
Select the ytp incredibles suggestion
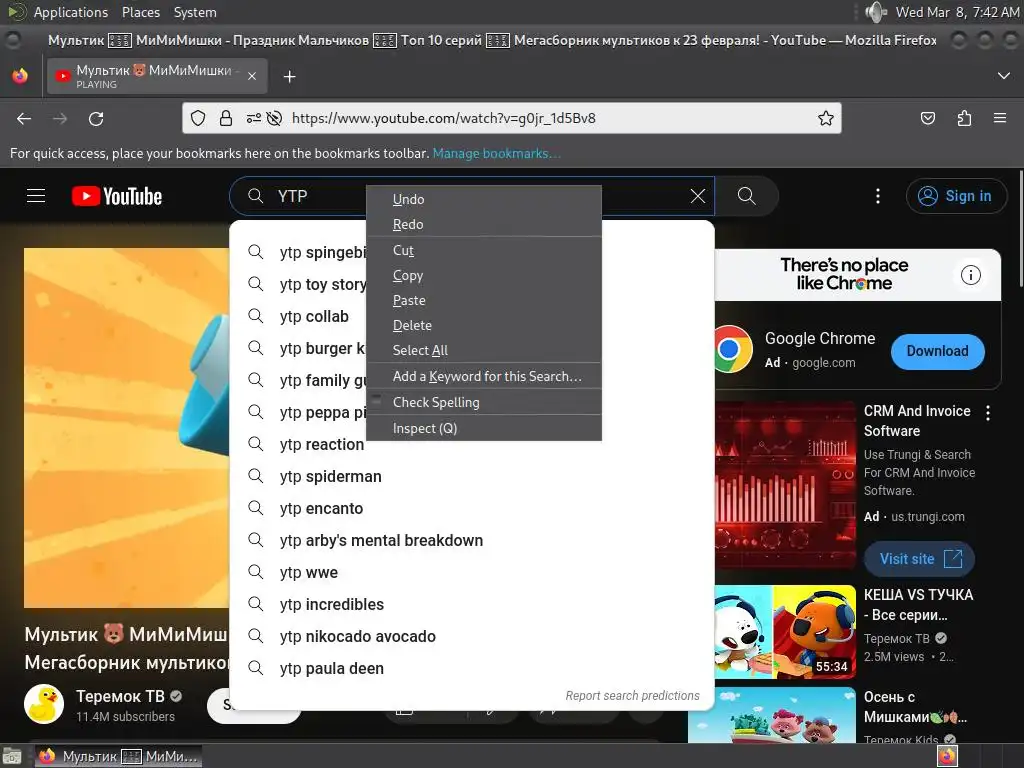[x=472, y=604]
